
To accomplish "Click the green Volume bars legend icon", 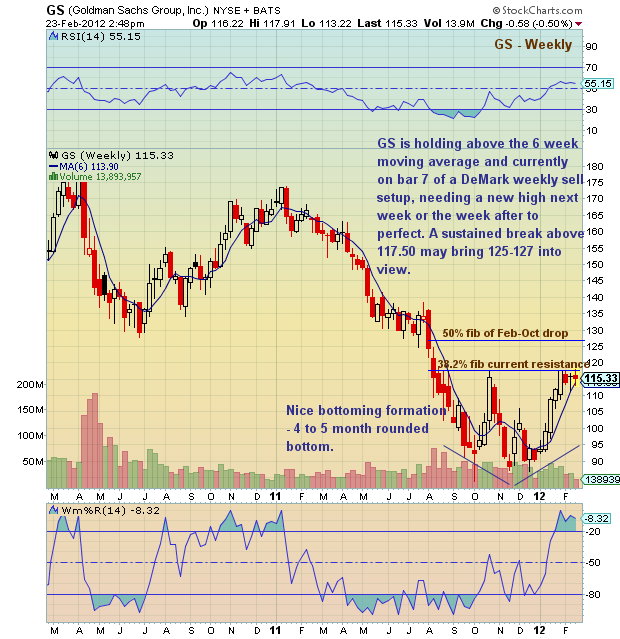I will click(x=53, y=176).
